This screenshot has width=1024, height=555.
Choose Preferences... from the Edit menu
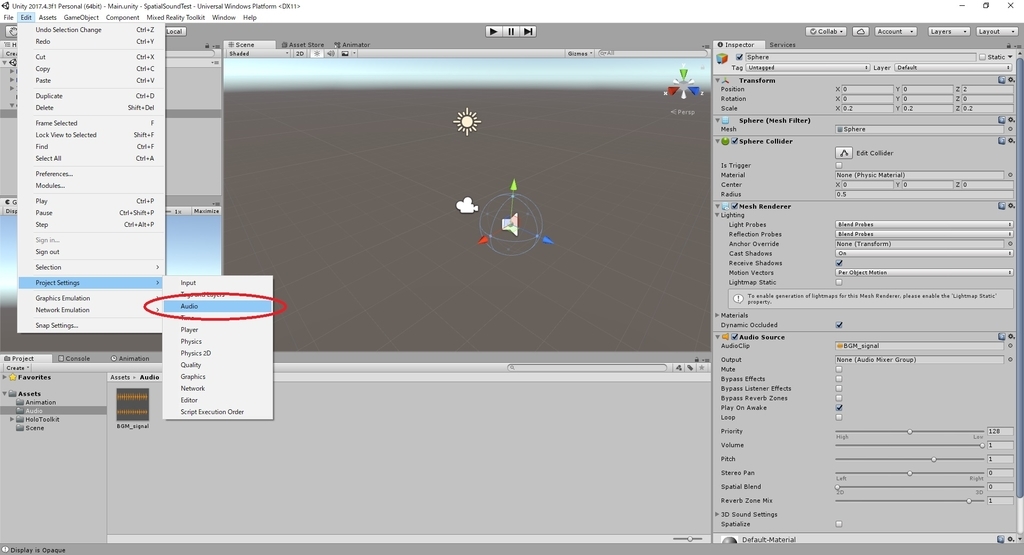(x=91, y=174)
